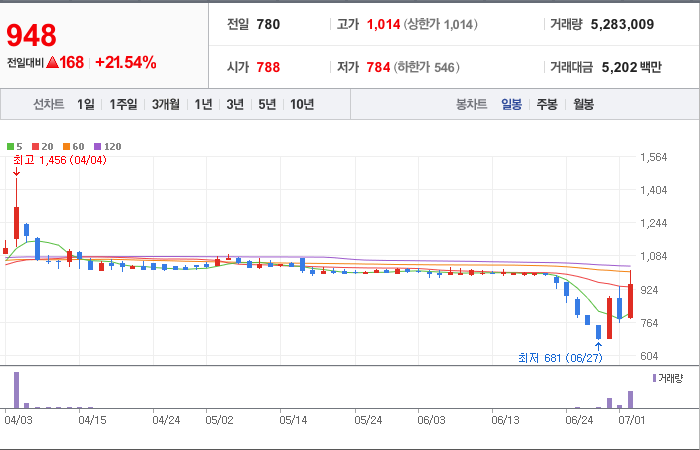700x450 pixels.
Task: Click the 04/24 date axis label
Action: tap(167, 421)
